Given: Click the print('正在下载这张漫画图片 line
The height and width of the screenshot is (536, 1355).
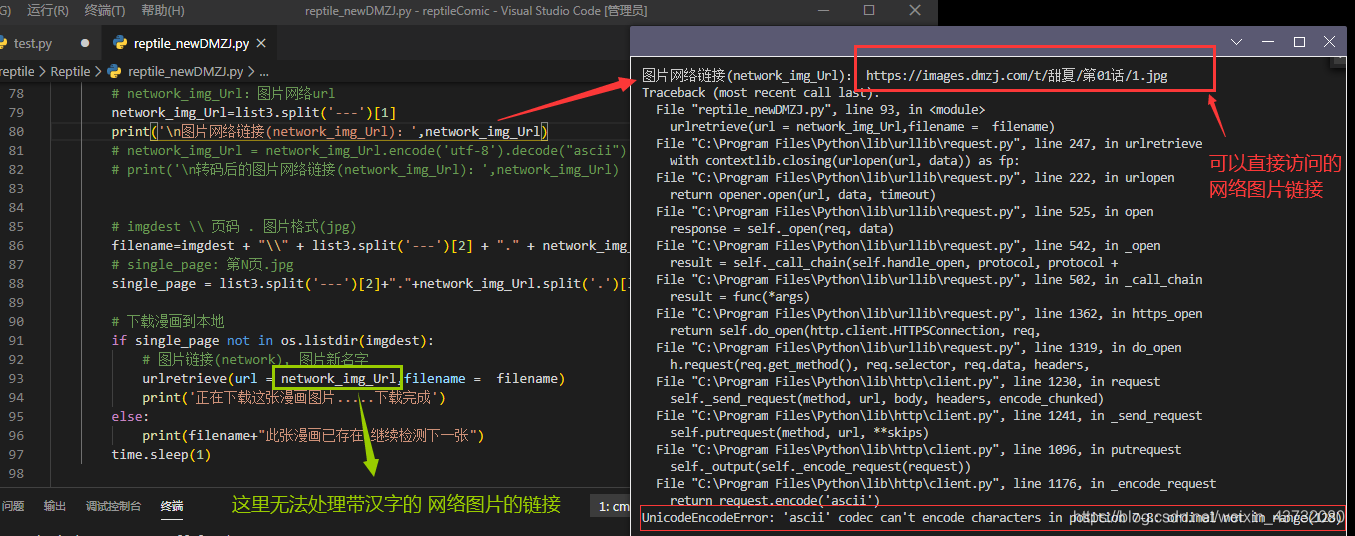Looking at the screenshot, I should click(x=294, y=397).
